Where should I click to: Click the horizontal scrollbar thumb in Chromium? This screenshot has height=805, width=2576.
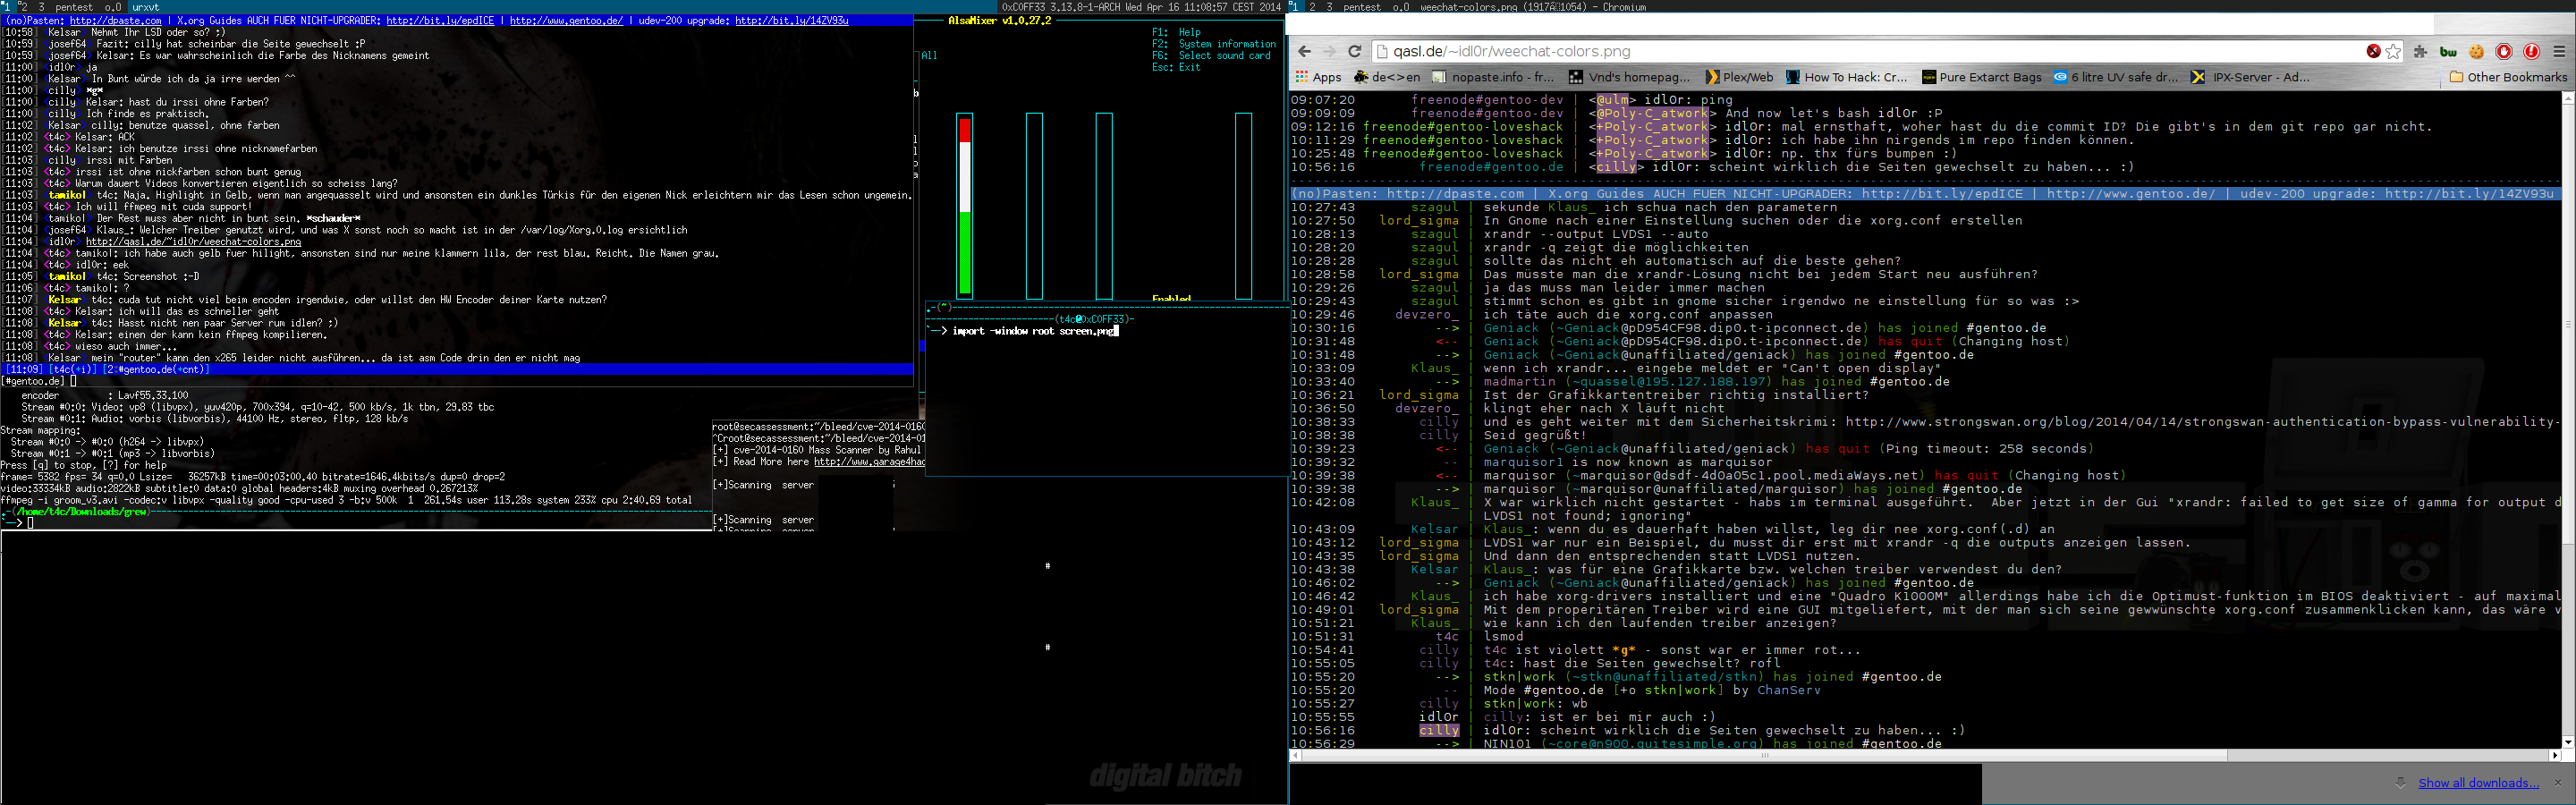[x=1765, y=756]
